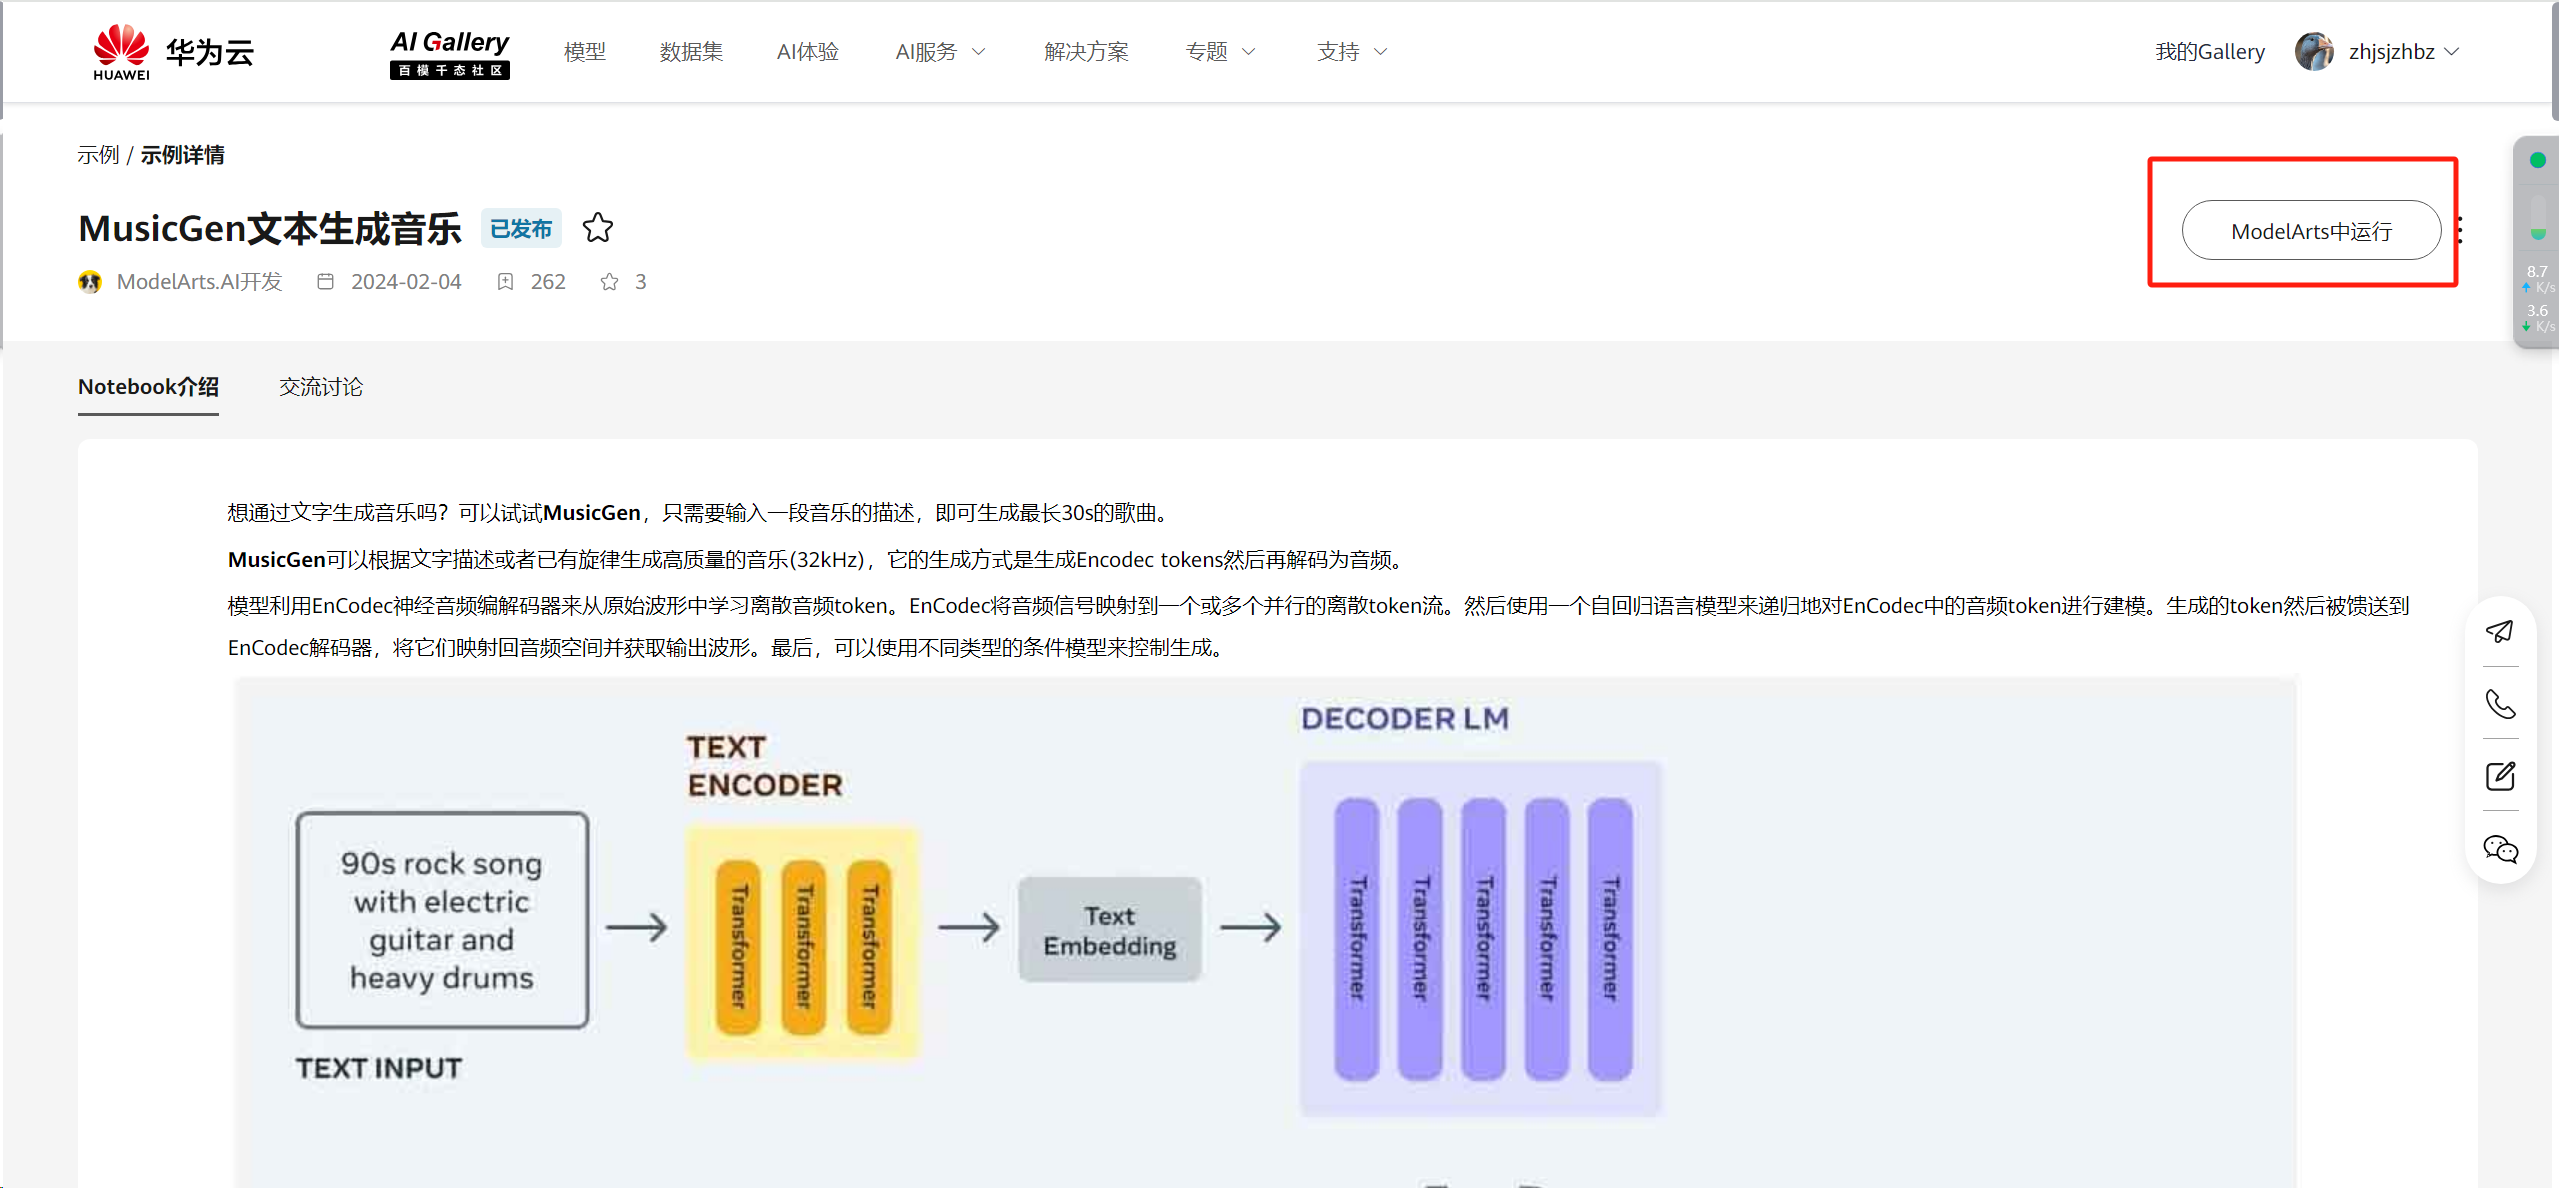2559x1188 pixels.
Task: Open the 数据集 menu item
Action: 691,52
